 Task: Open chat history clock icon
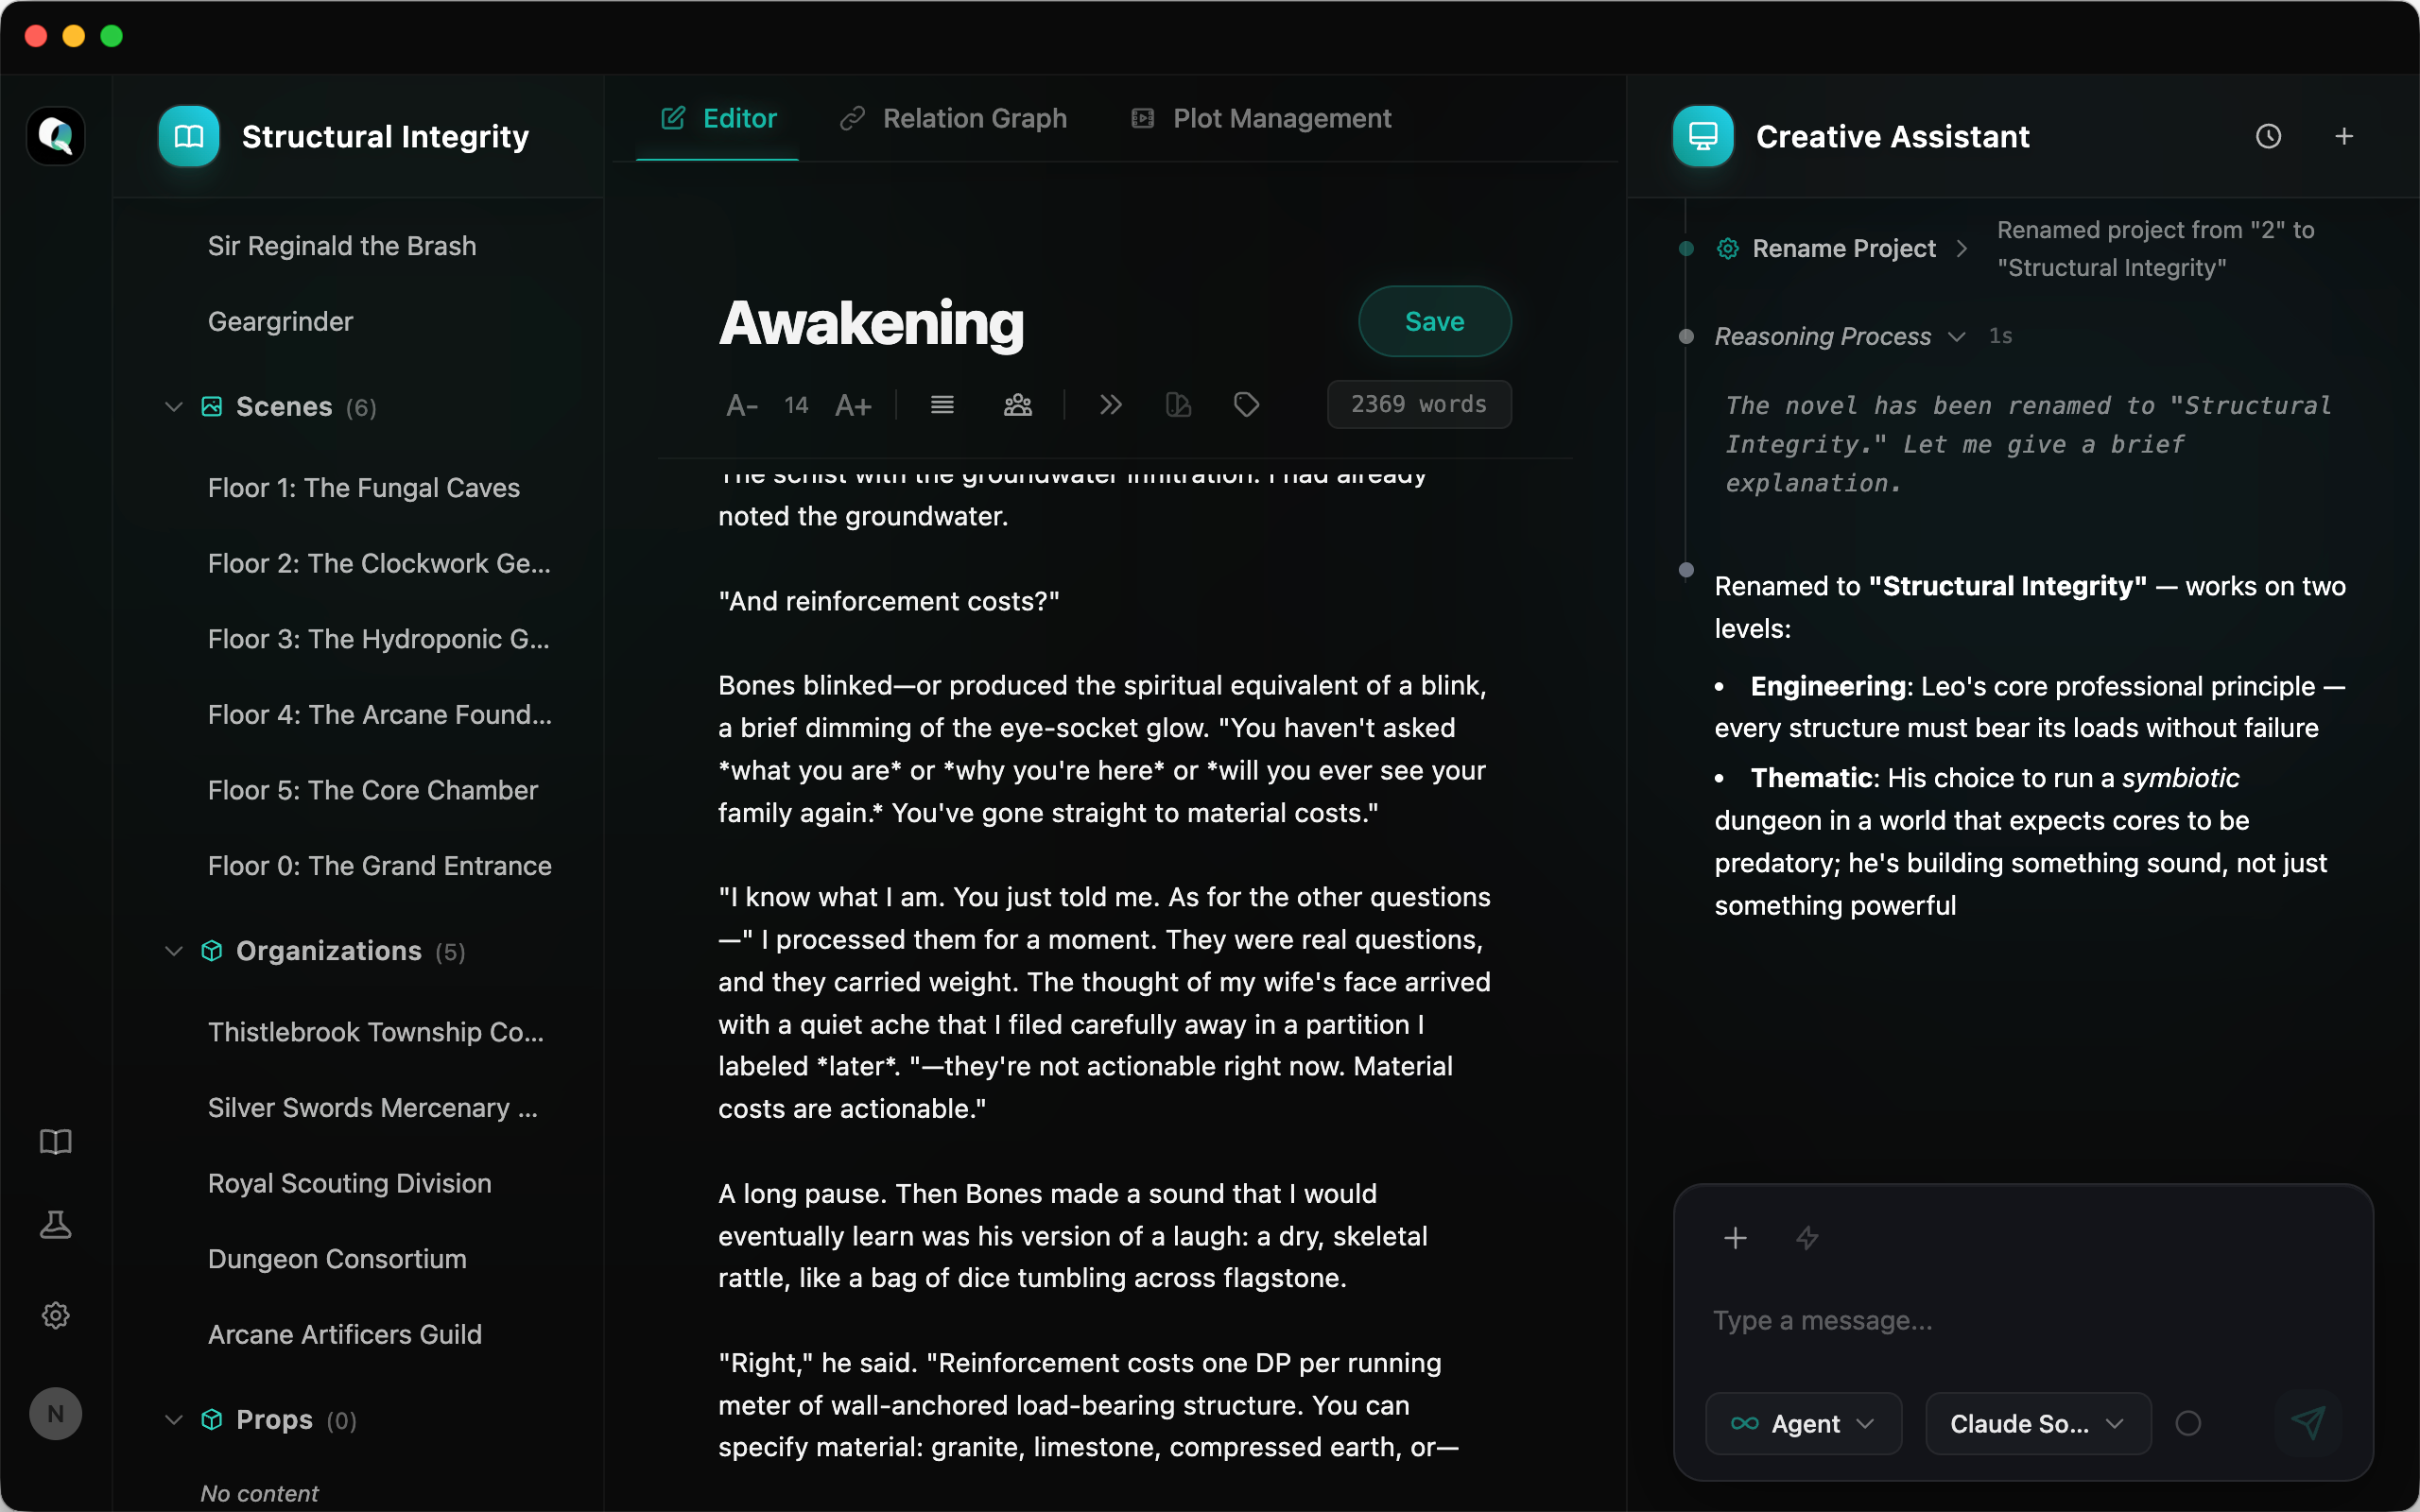coord(2268,136)
